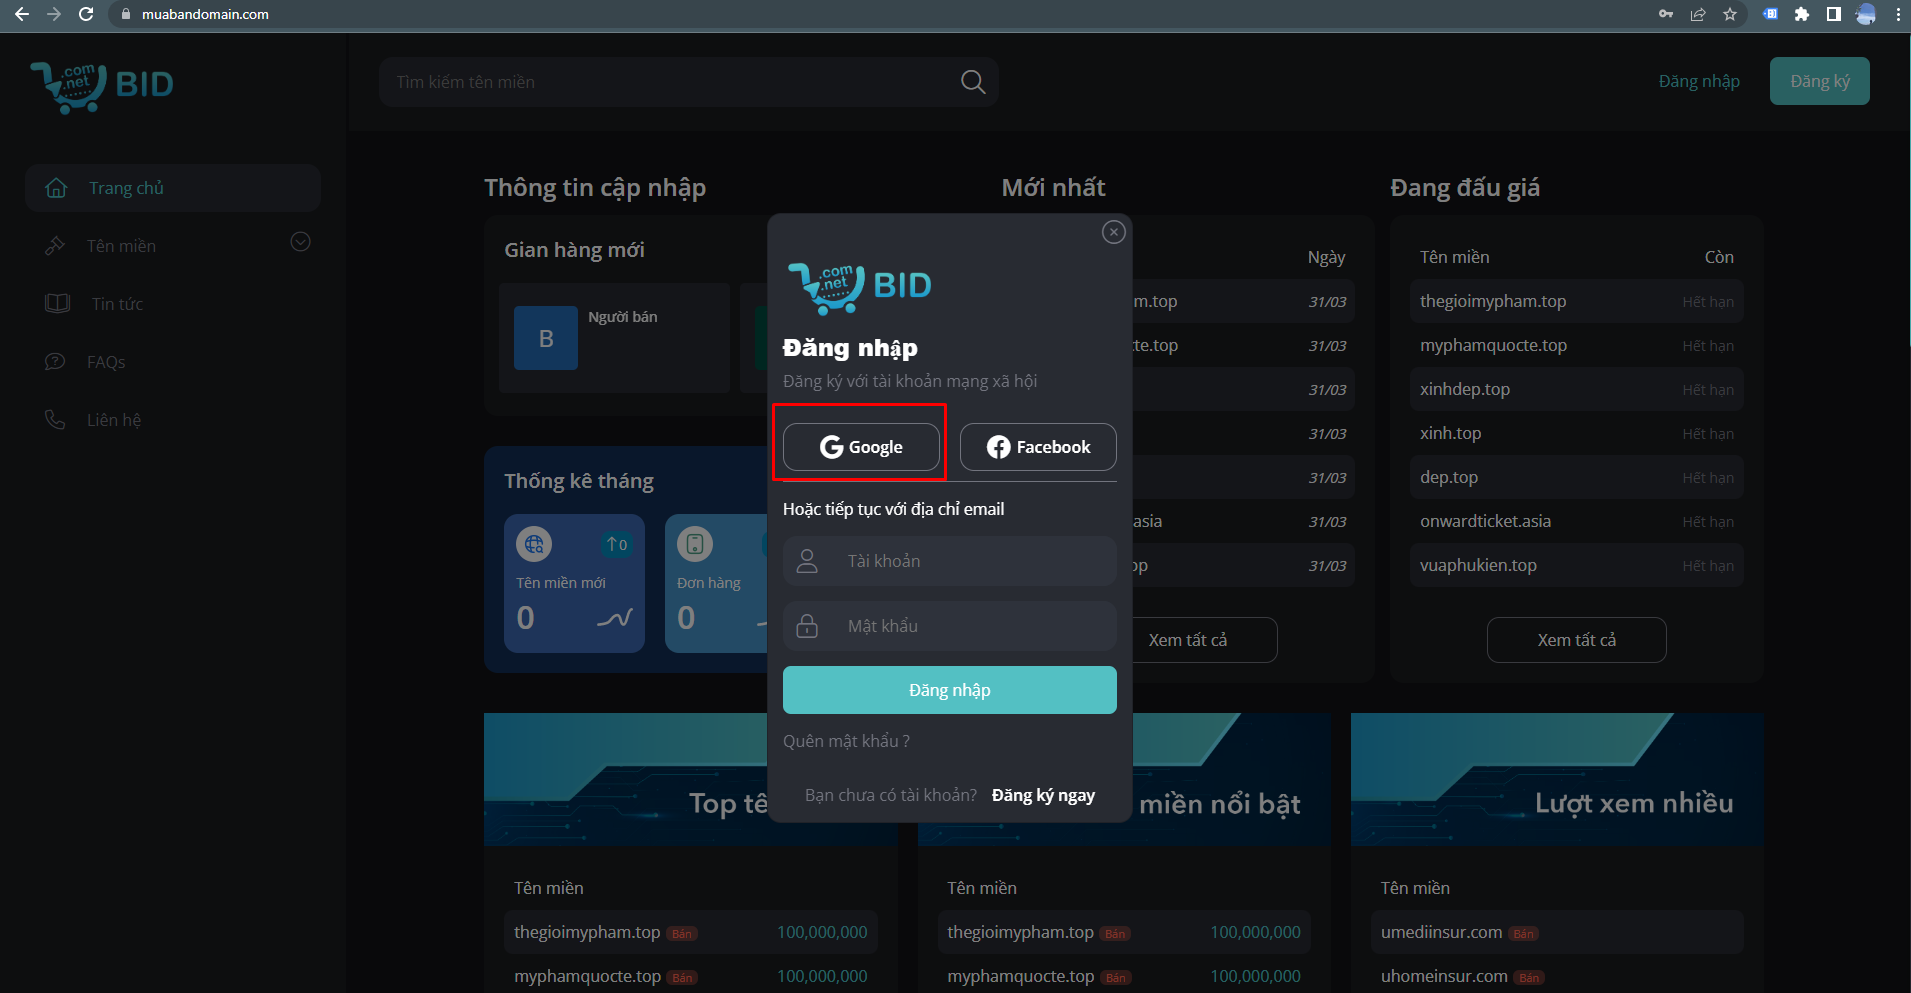Open the Tin tức menu item
This screenshot has height=993, width=1911.
point(117,304)
